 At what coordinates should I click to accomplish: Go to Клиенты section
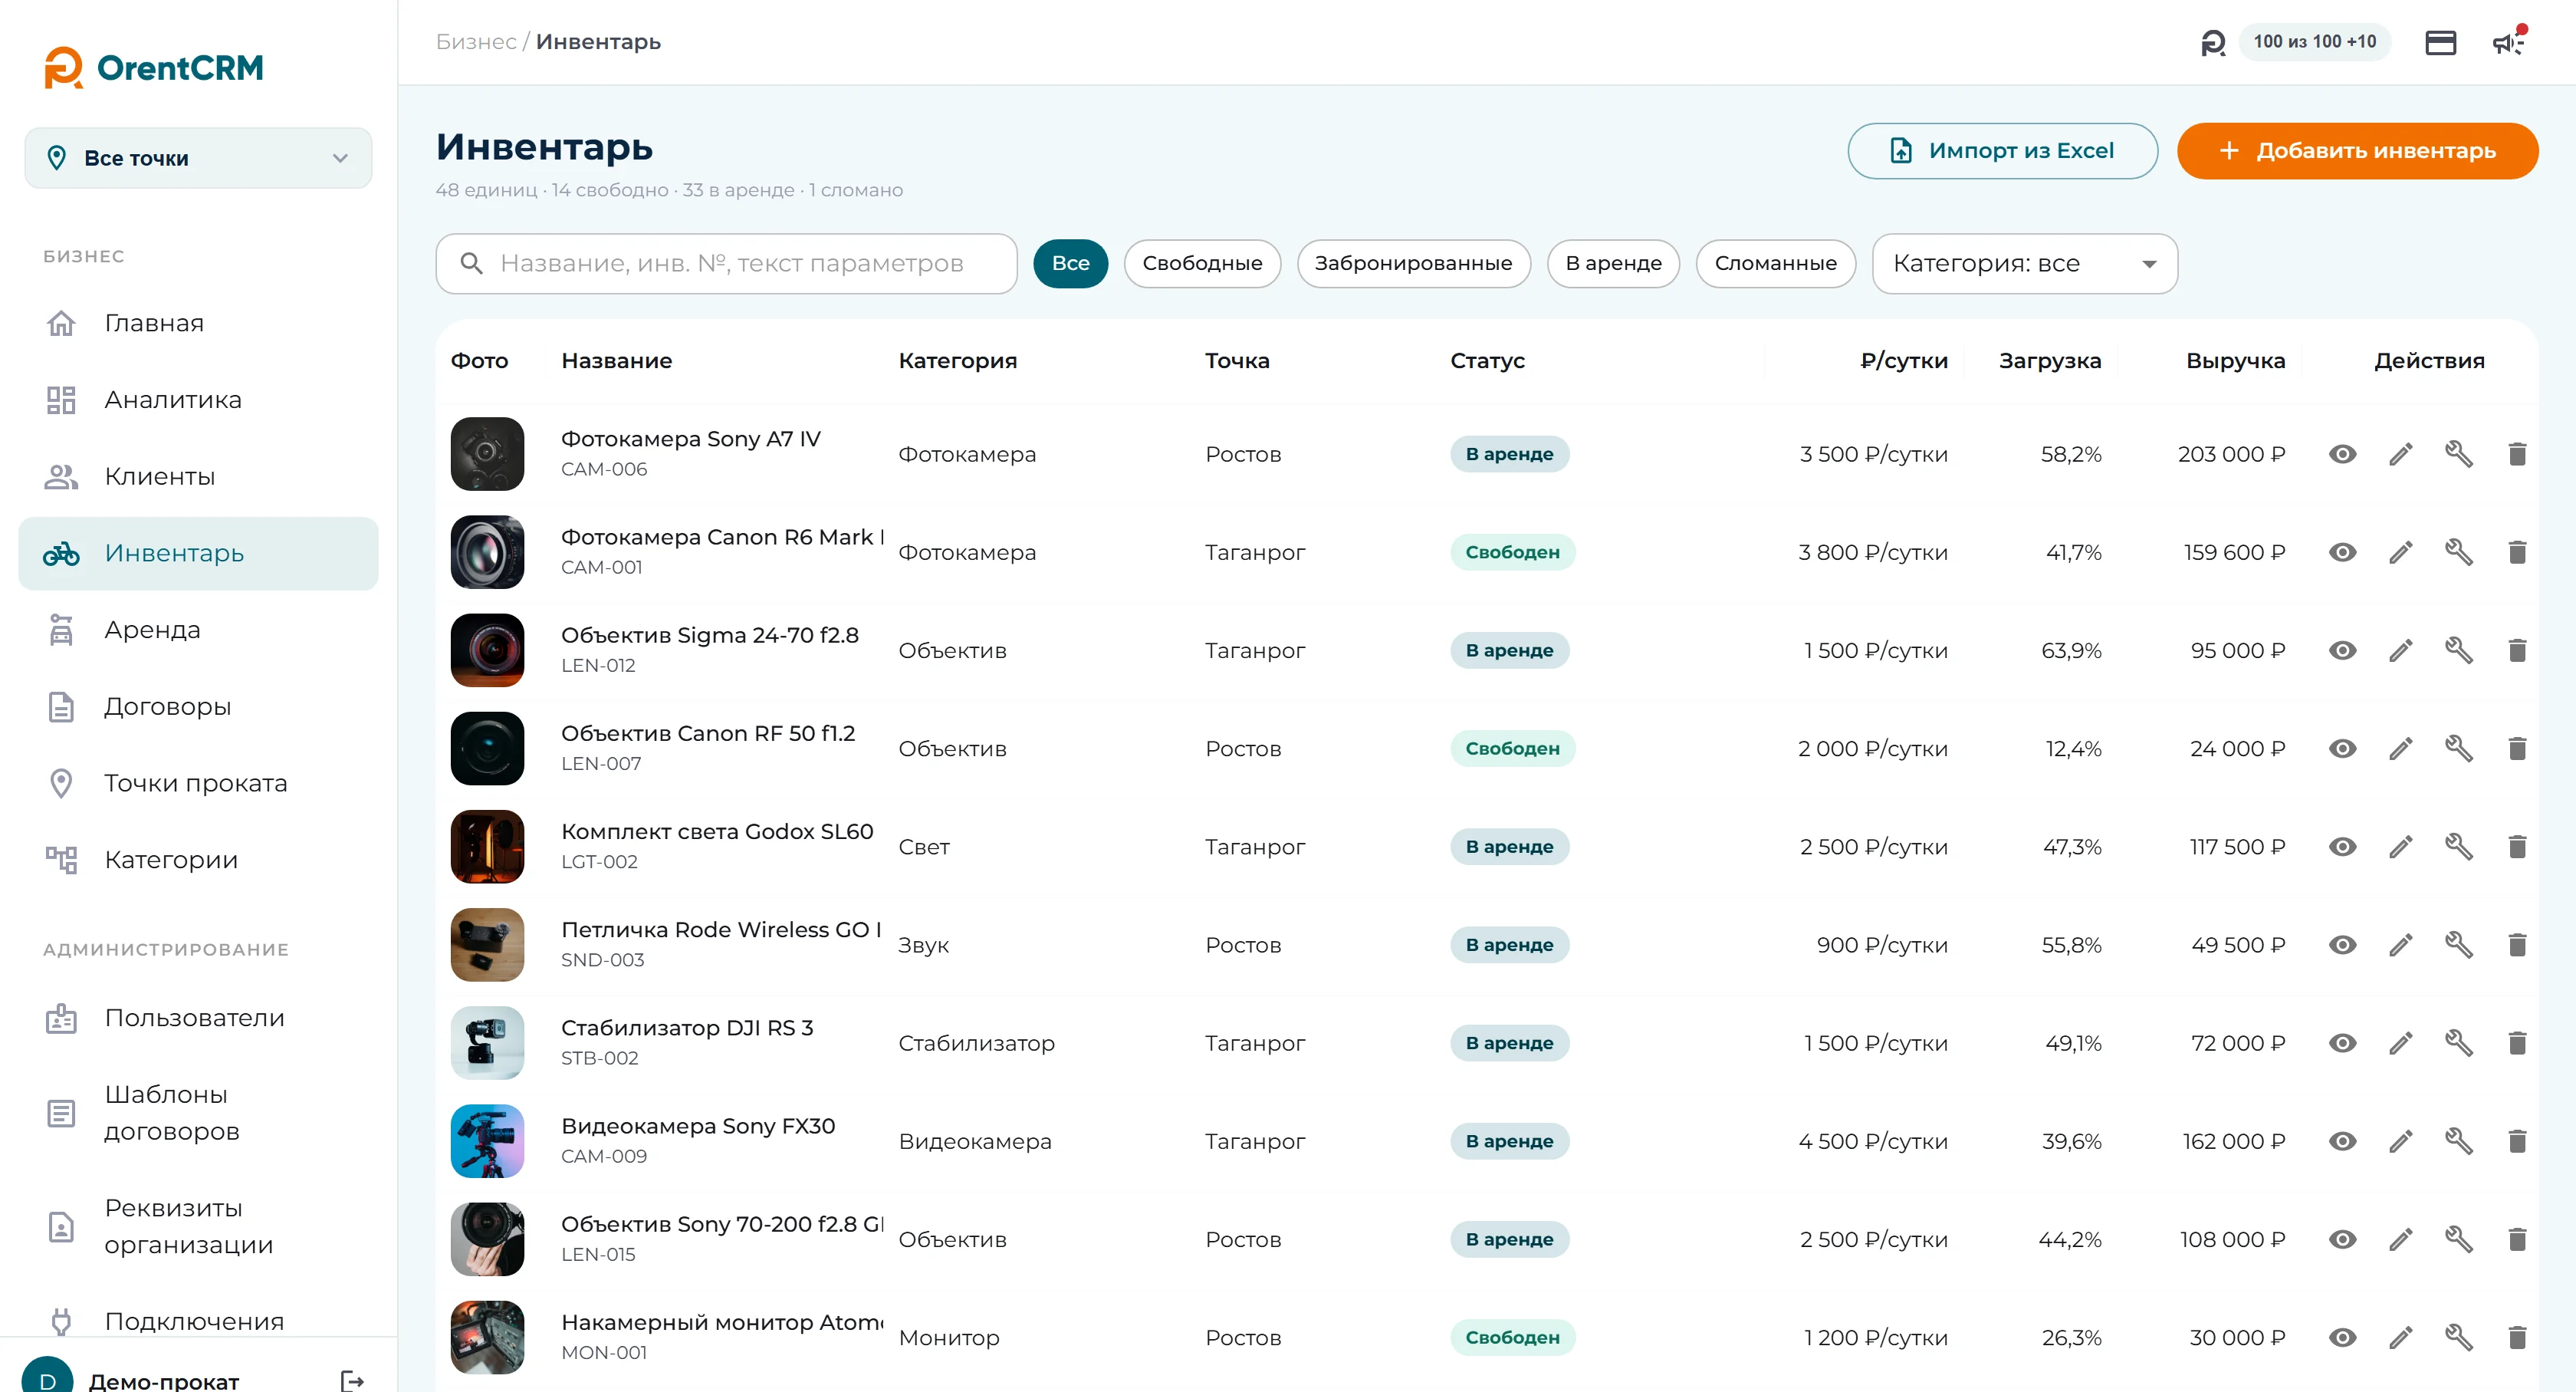[x=198, y=476]
